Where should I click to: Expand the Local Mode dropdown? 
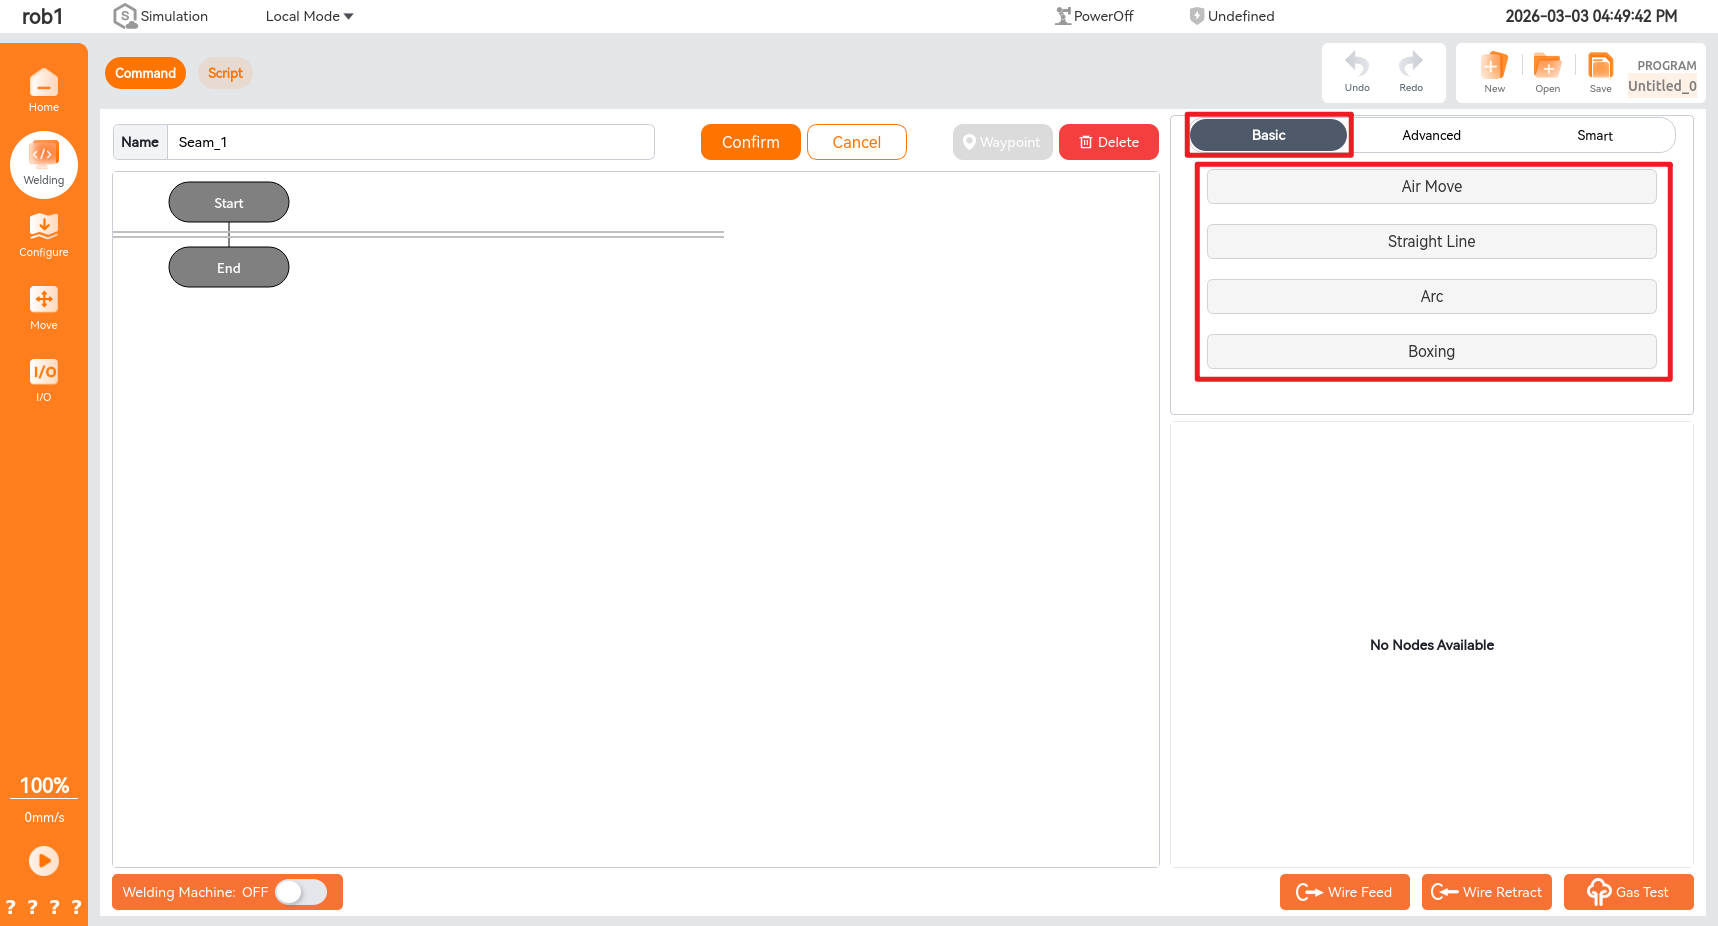(x=309, y=16)
